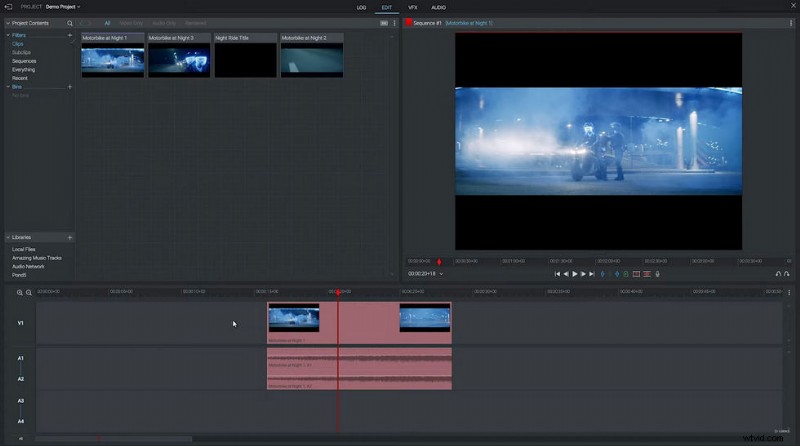800x446 pixels.
Task: Select Everything filter in sidebar
Action: pyautogui.click(x=23, y=70)
